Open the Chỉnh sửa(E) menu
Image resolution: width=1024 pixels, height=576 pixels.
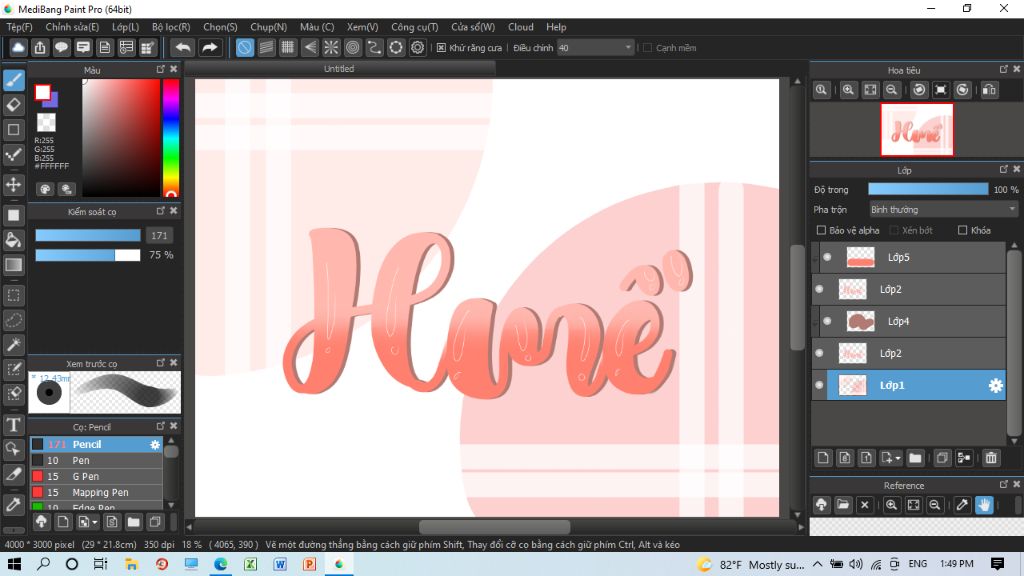(x=72, y=27)
